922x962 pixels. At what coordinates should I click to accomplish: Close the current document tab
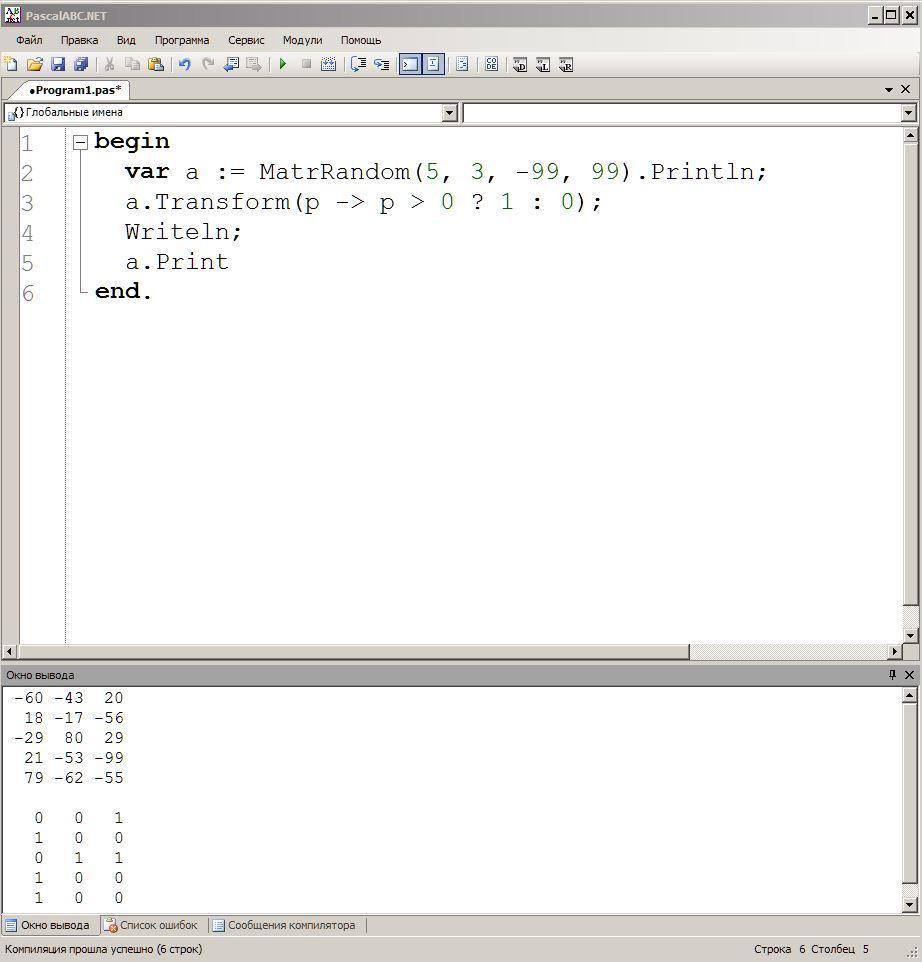point(905,89)
